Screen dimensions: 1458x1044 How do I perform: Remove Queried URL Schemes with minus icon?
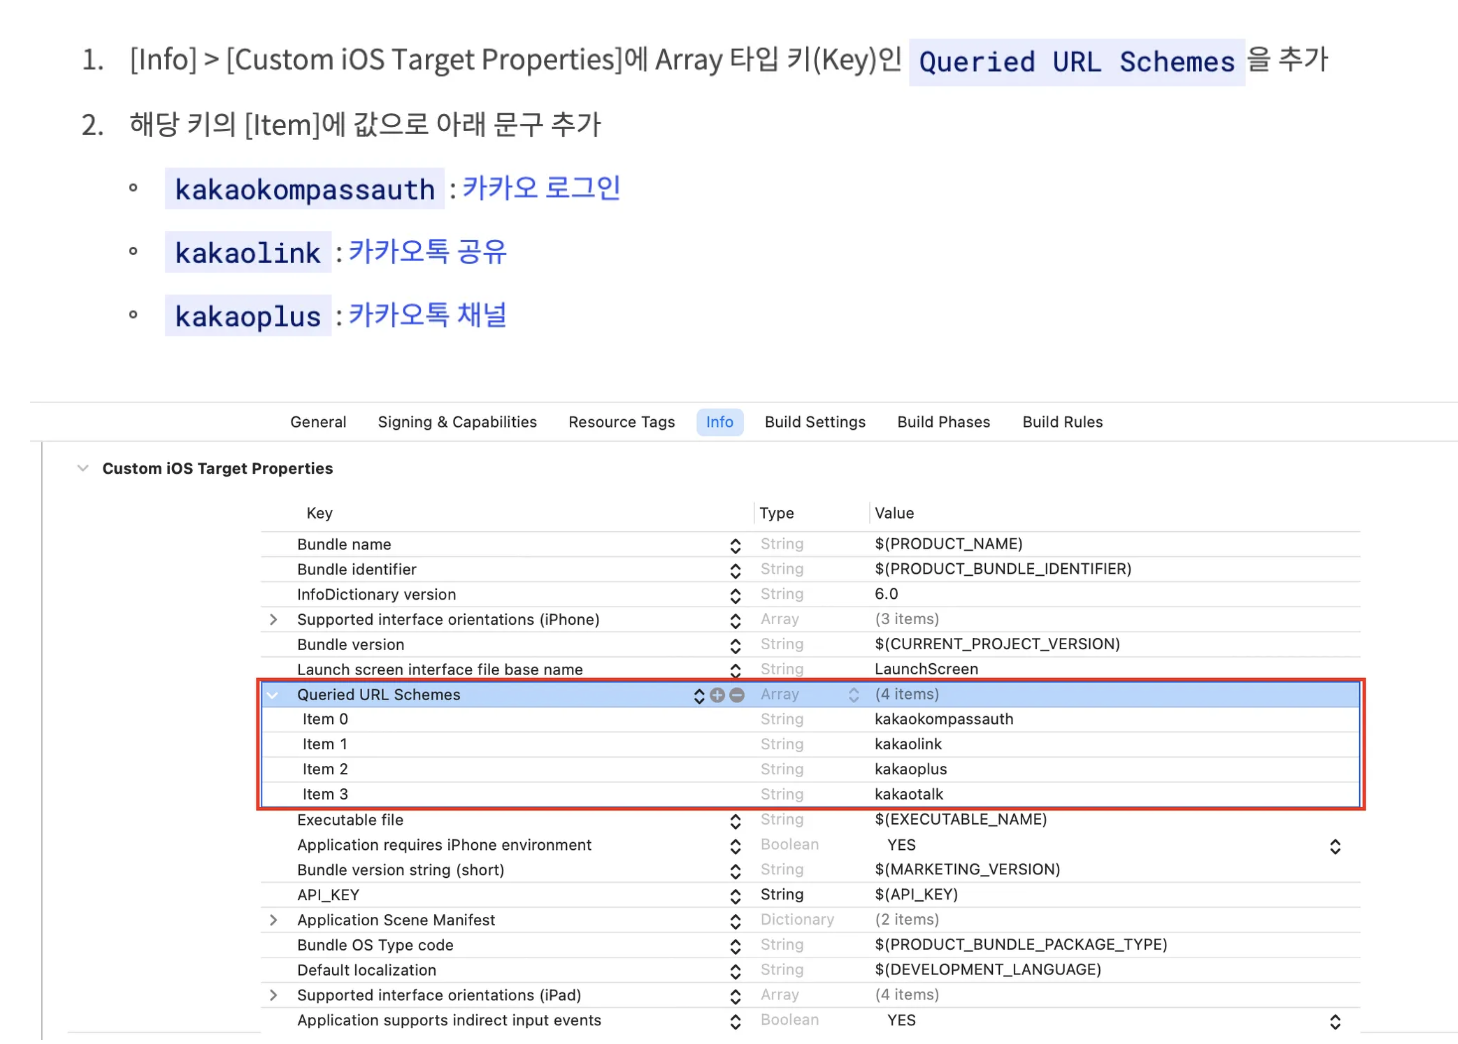(x=737, y=695)
